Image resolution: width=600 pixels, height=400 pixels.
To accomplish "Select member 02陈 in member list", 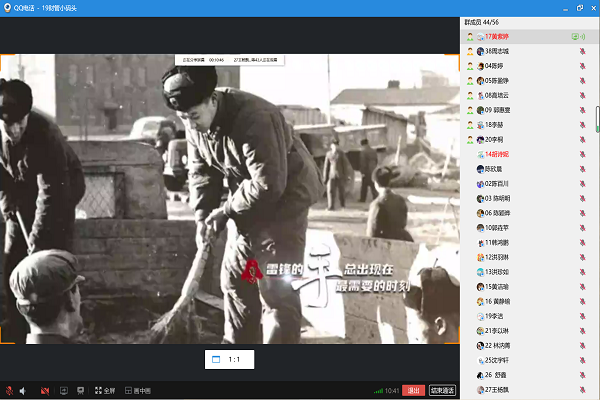I will tap(528, 184).
